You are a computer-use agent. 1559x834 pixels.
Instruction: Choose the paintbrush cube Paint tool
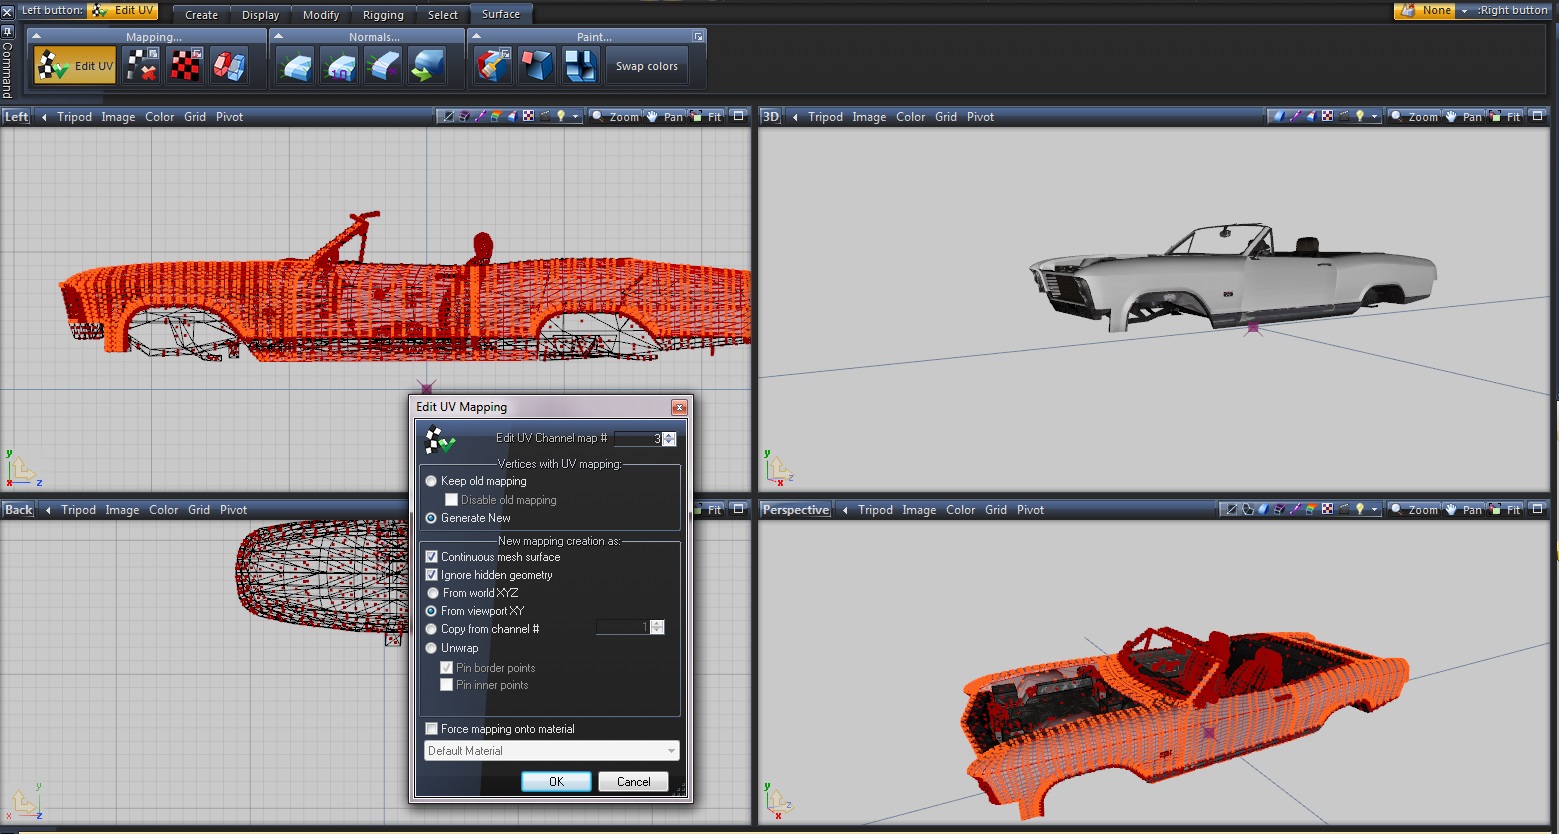492,67
